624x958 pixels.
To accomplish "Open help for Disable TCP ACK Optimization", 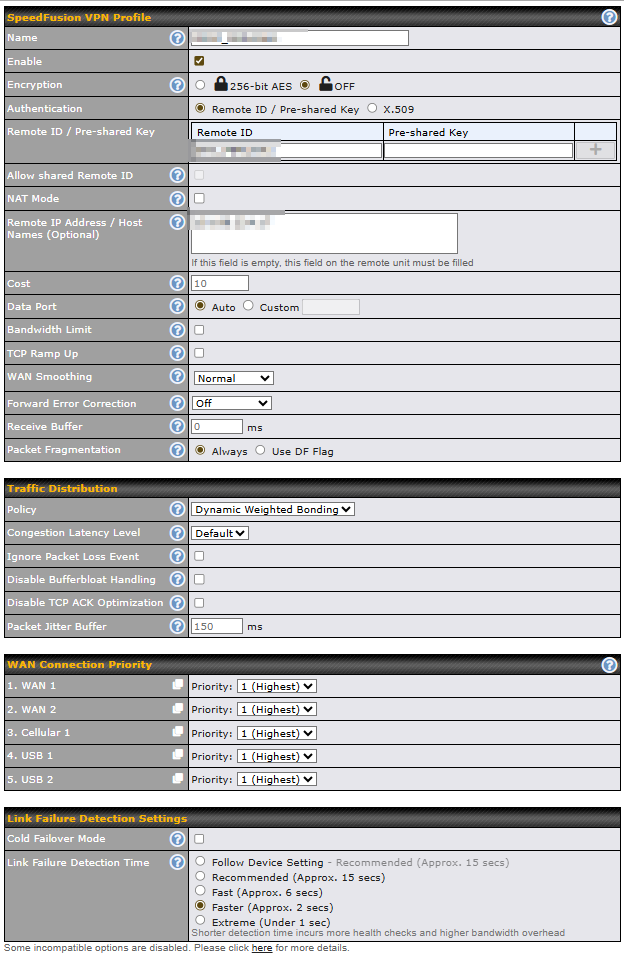I will pos(177,602).
